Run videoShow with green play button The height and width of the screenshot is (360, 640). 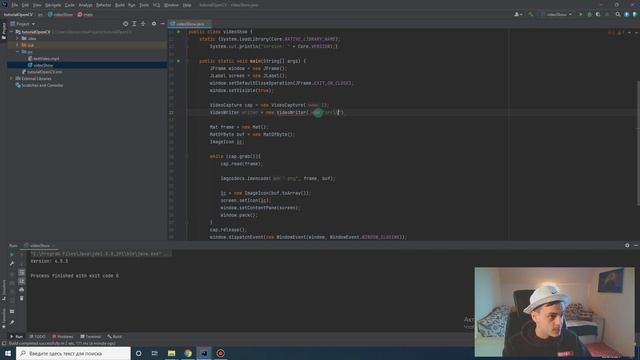click(x=581, y=14)
